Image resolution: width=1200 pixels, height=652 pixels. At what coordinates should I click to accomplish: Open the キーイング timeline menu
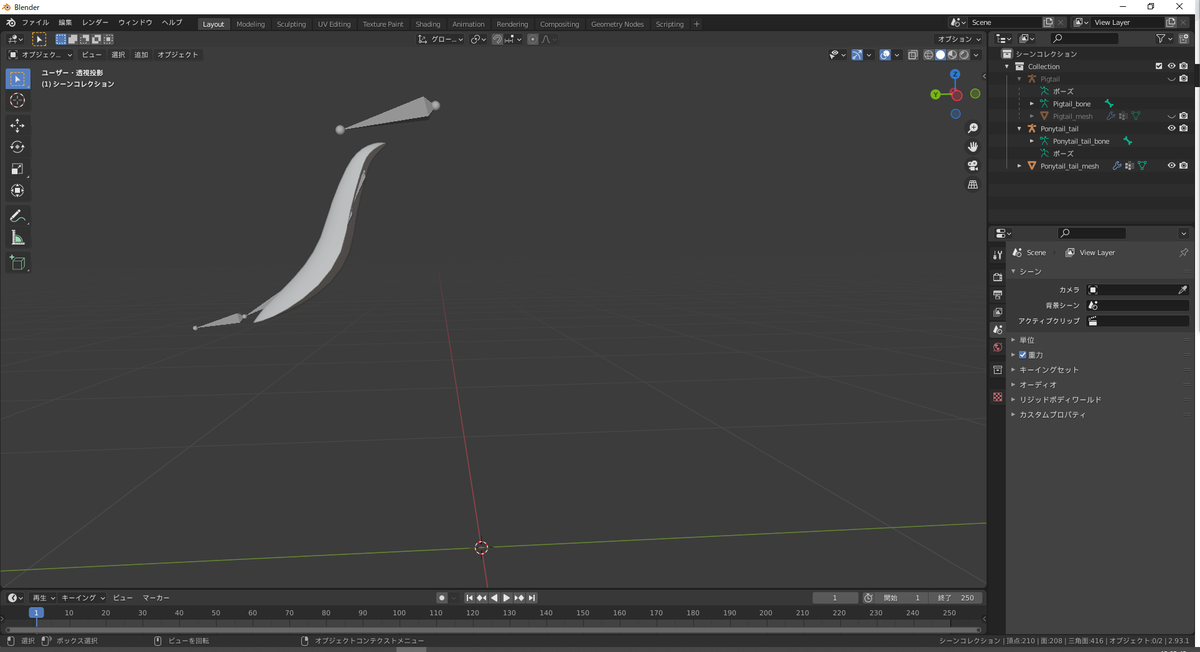83,598
